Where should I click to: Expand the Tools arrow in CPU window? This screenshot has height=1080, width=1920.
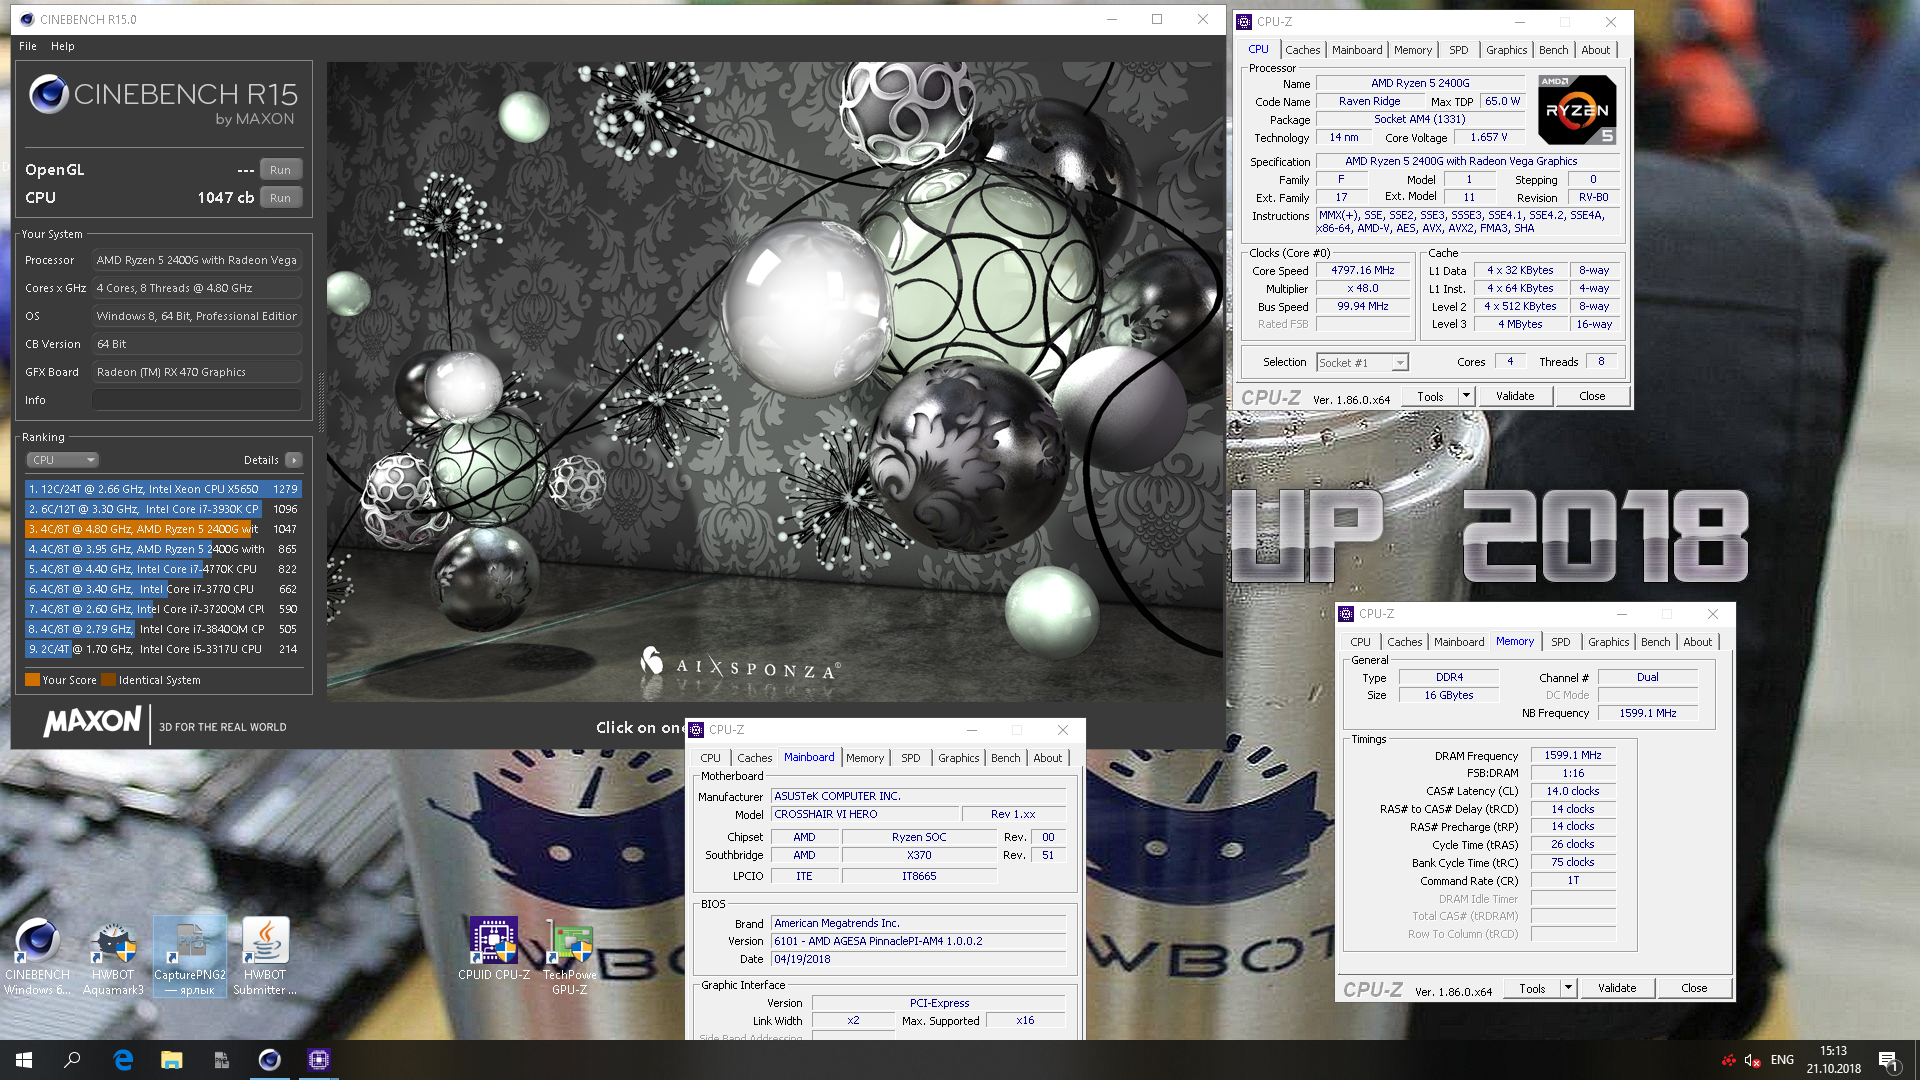click(x=1466, y=396)
